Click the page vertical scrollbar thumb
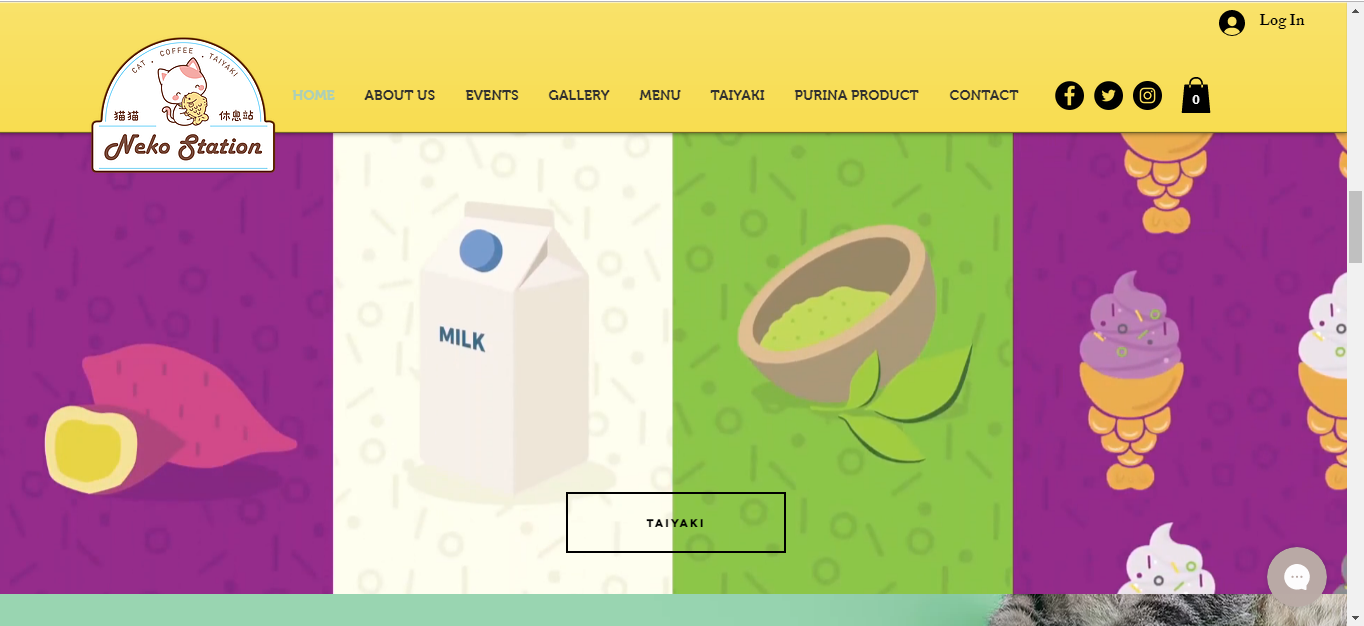 (1356, 226)
